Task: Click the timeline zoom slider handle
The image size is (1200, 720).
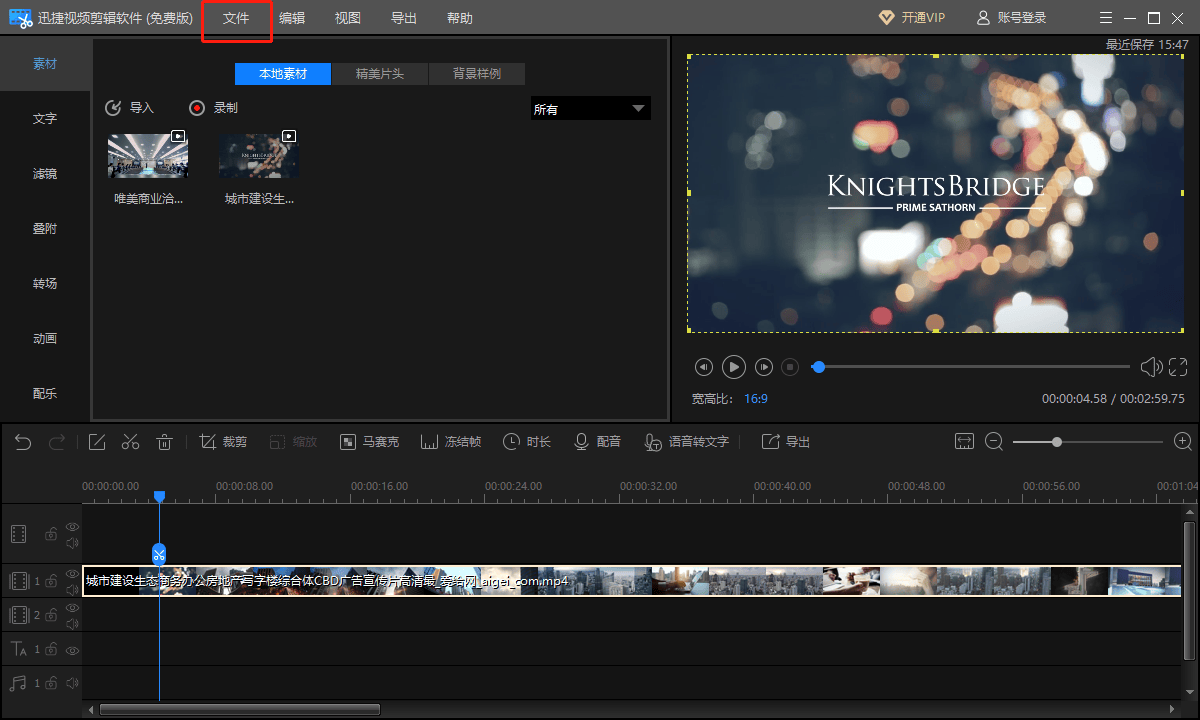Action: click(x=1057, y=442)
